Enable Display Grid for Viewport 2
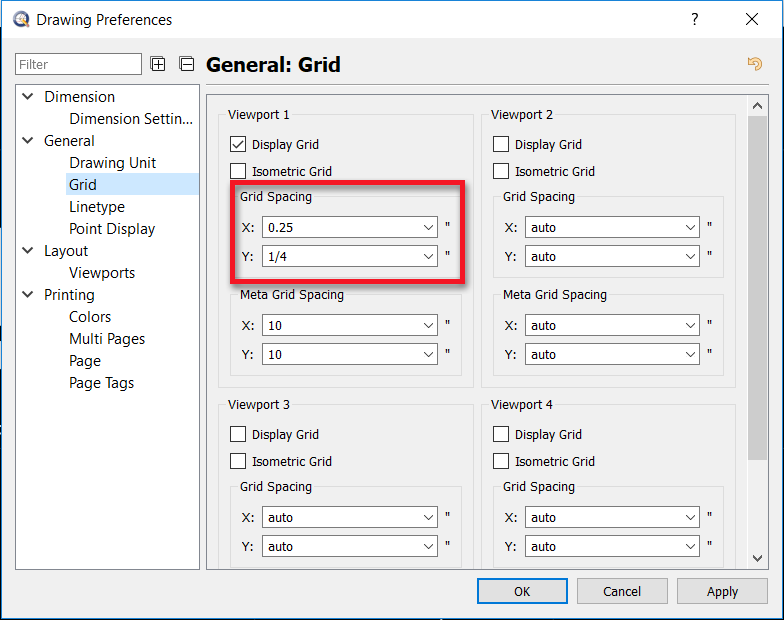Viewport: 784px width, 620px height. 501,145
